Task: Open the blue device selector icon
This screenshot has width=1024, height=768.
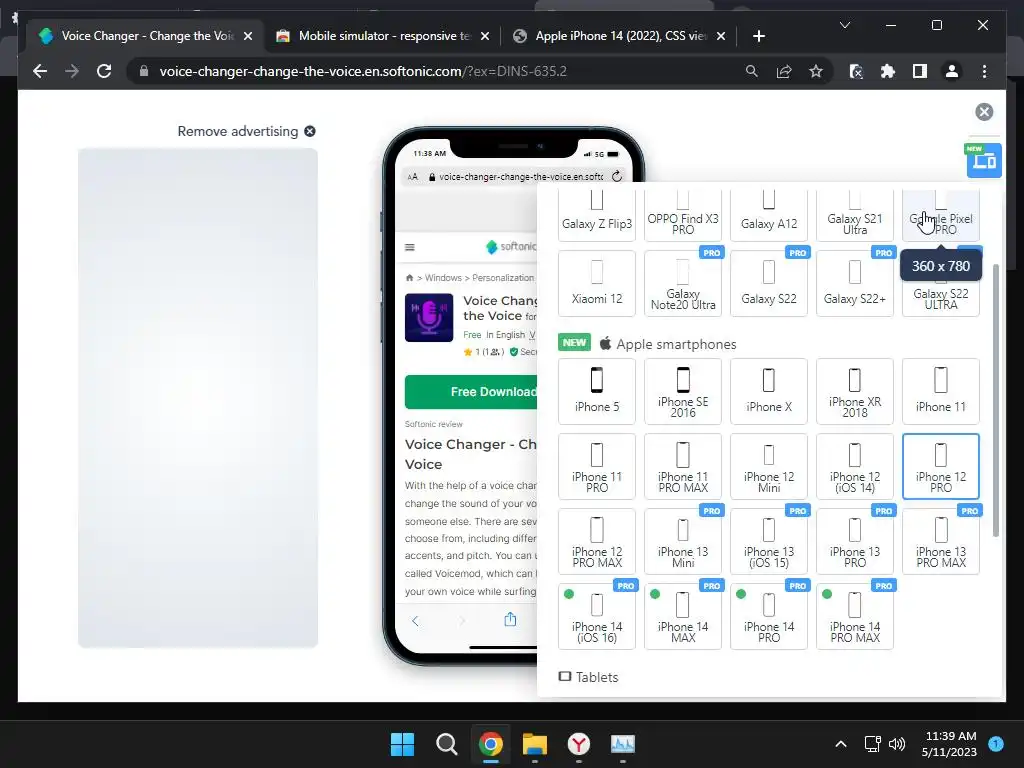Action: pyautogui.click(x=984, y=160)
